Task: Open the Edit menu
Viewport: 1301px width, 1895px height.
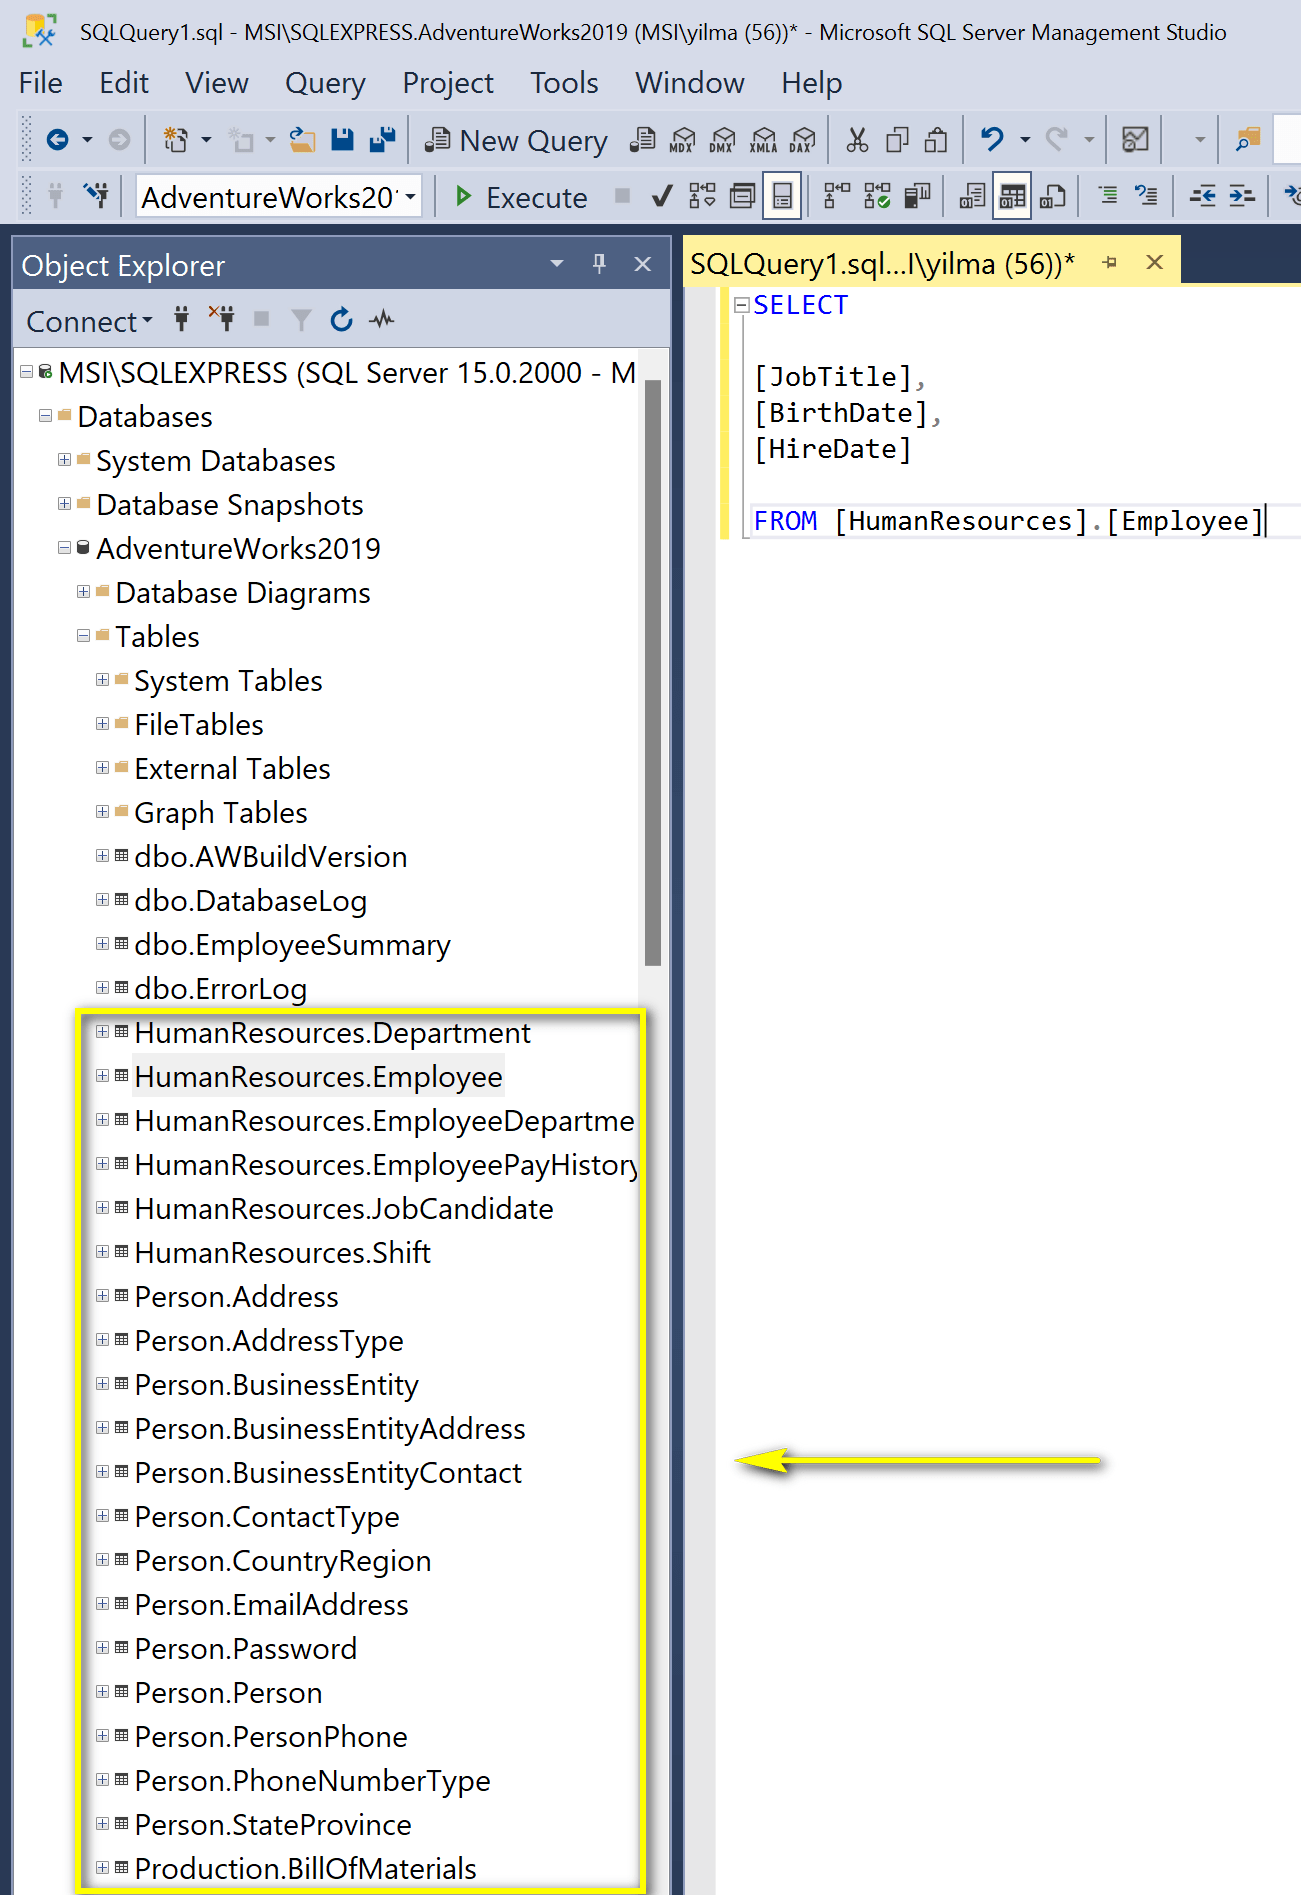Action: (124, 83)
